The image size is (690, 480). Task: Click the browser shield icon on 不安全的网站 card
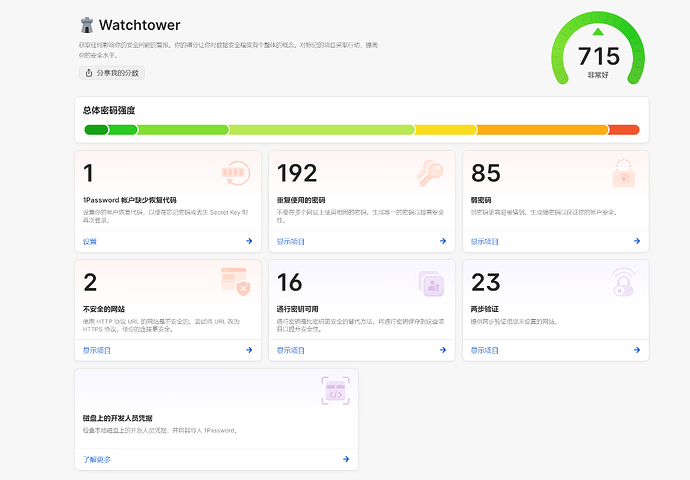[x=236, y=282]
